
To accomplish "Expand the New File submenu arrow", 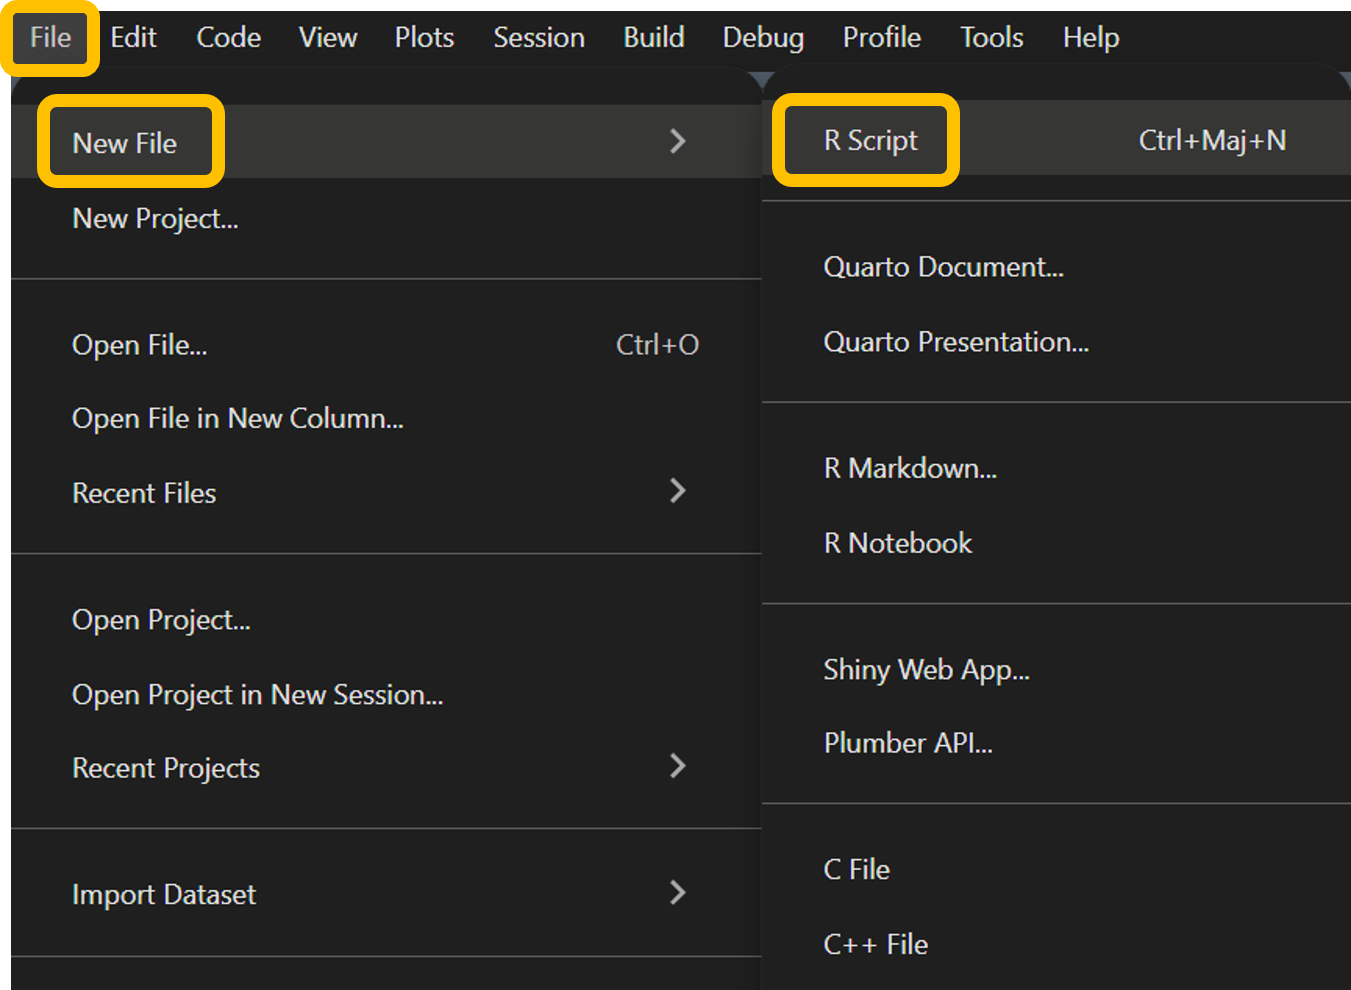I will pyautogui.click(x=677, y=141).
